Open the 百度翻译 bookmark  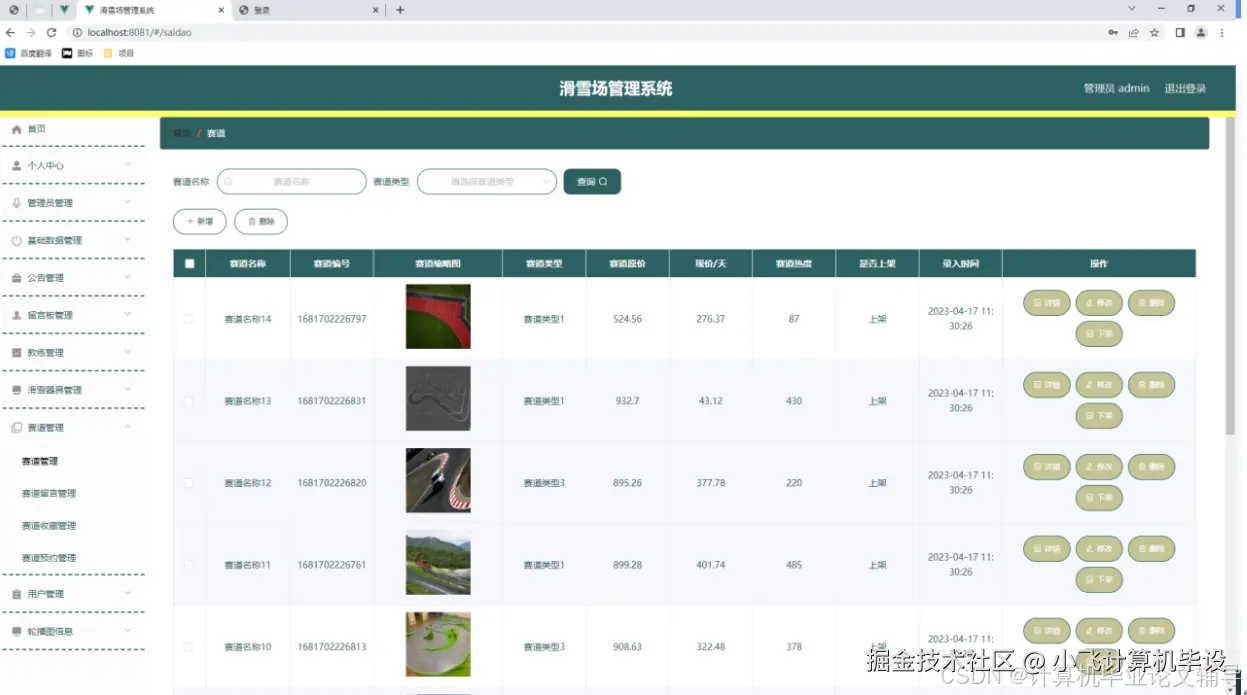[28, 53]
